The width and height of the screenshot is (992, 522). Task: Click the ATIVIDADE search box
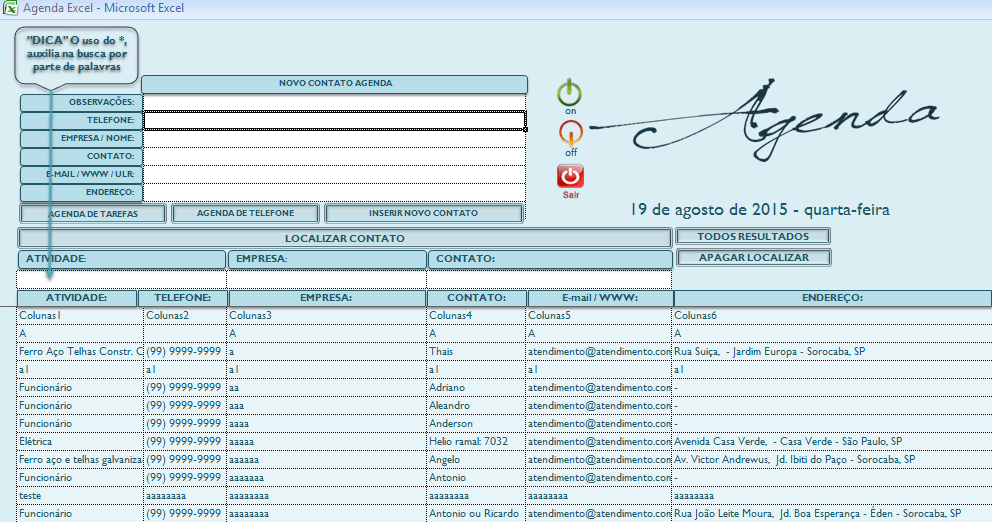(121, 279)
